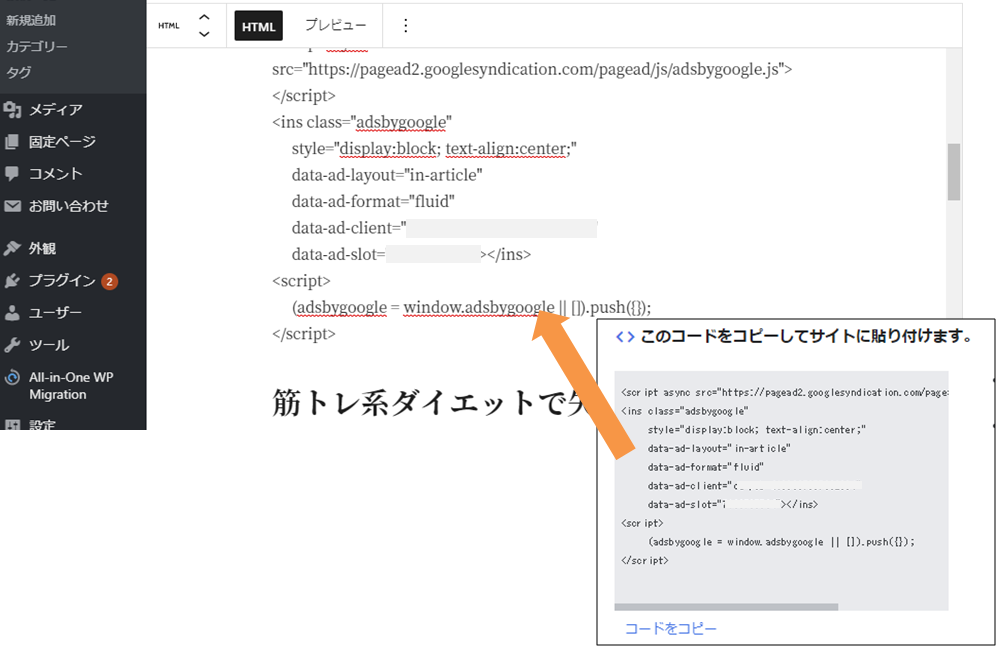Click the ユーザー person icon
1000x649 pixels.
[12, 313]
